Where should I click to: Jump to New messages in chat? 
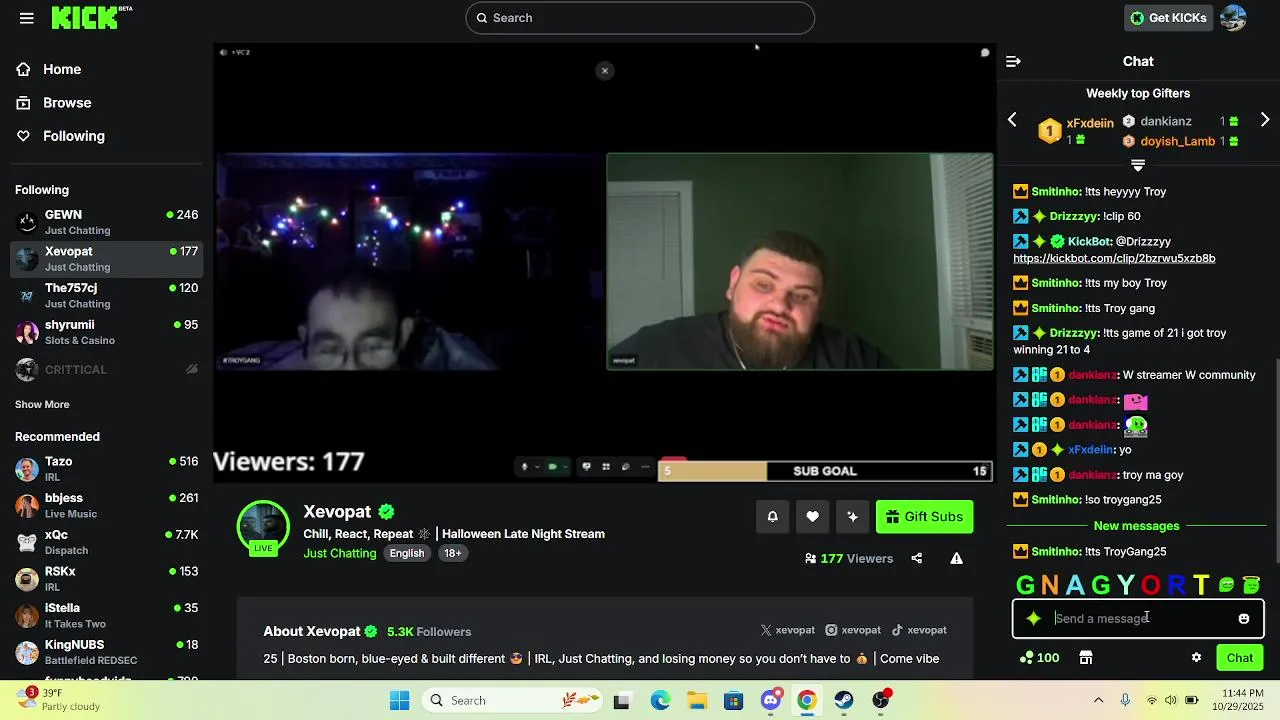(x=1136, y=526)
